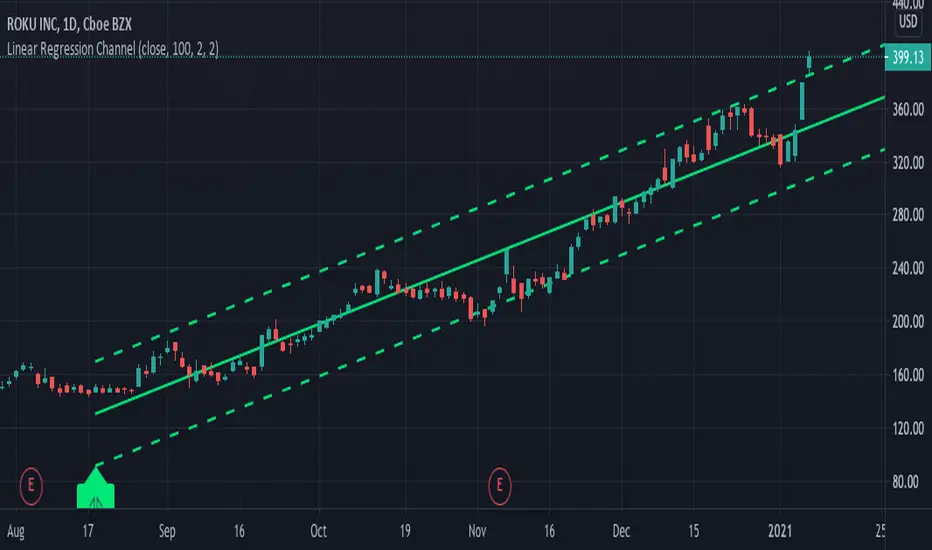Click the earnings E marker near August
The width and height of the screenshot is (932, 550).
pyautogui.click(x=31, y=486)
